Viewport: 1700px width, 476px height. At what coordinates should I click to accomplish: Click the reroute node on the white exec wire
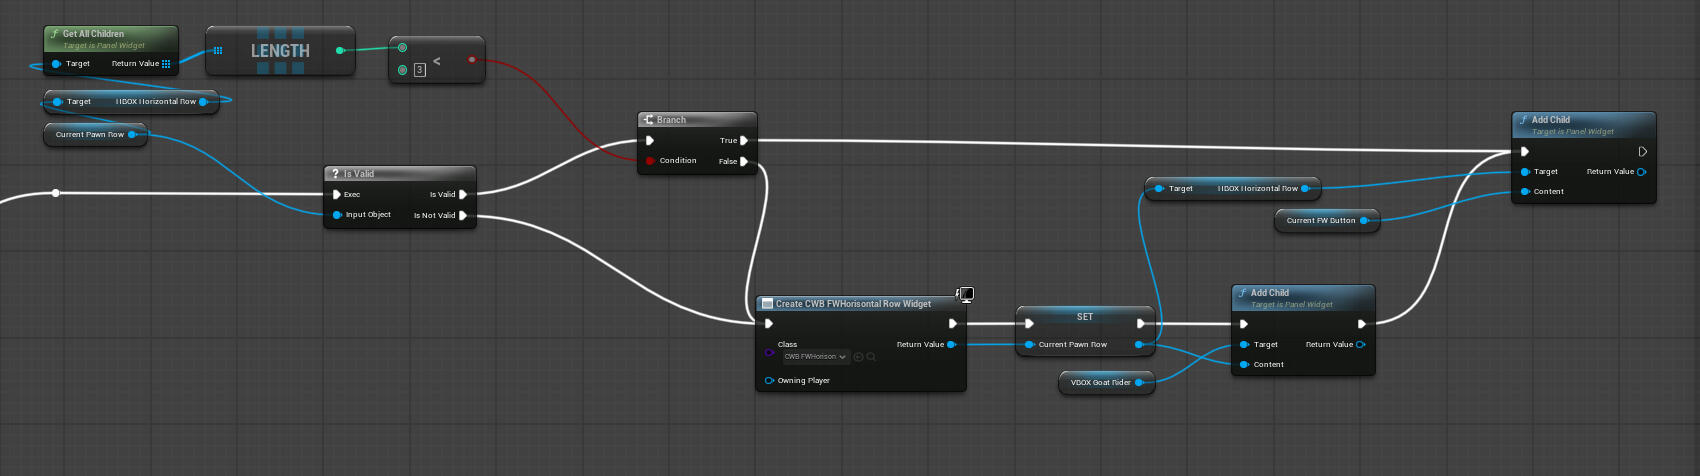pos(56,193)
